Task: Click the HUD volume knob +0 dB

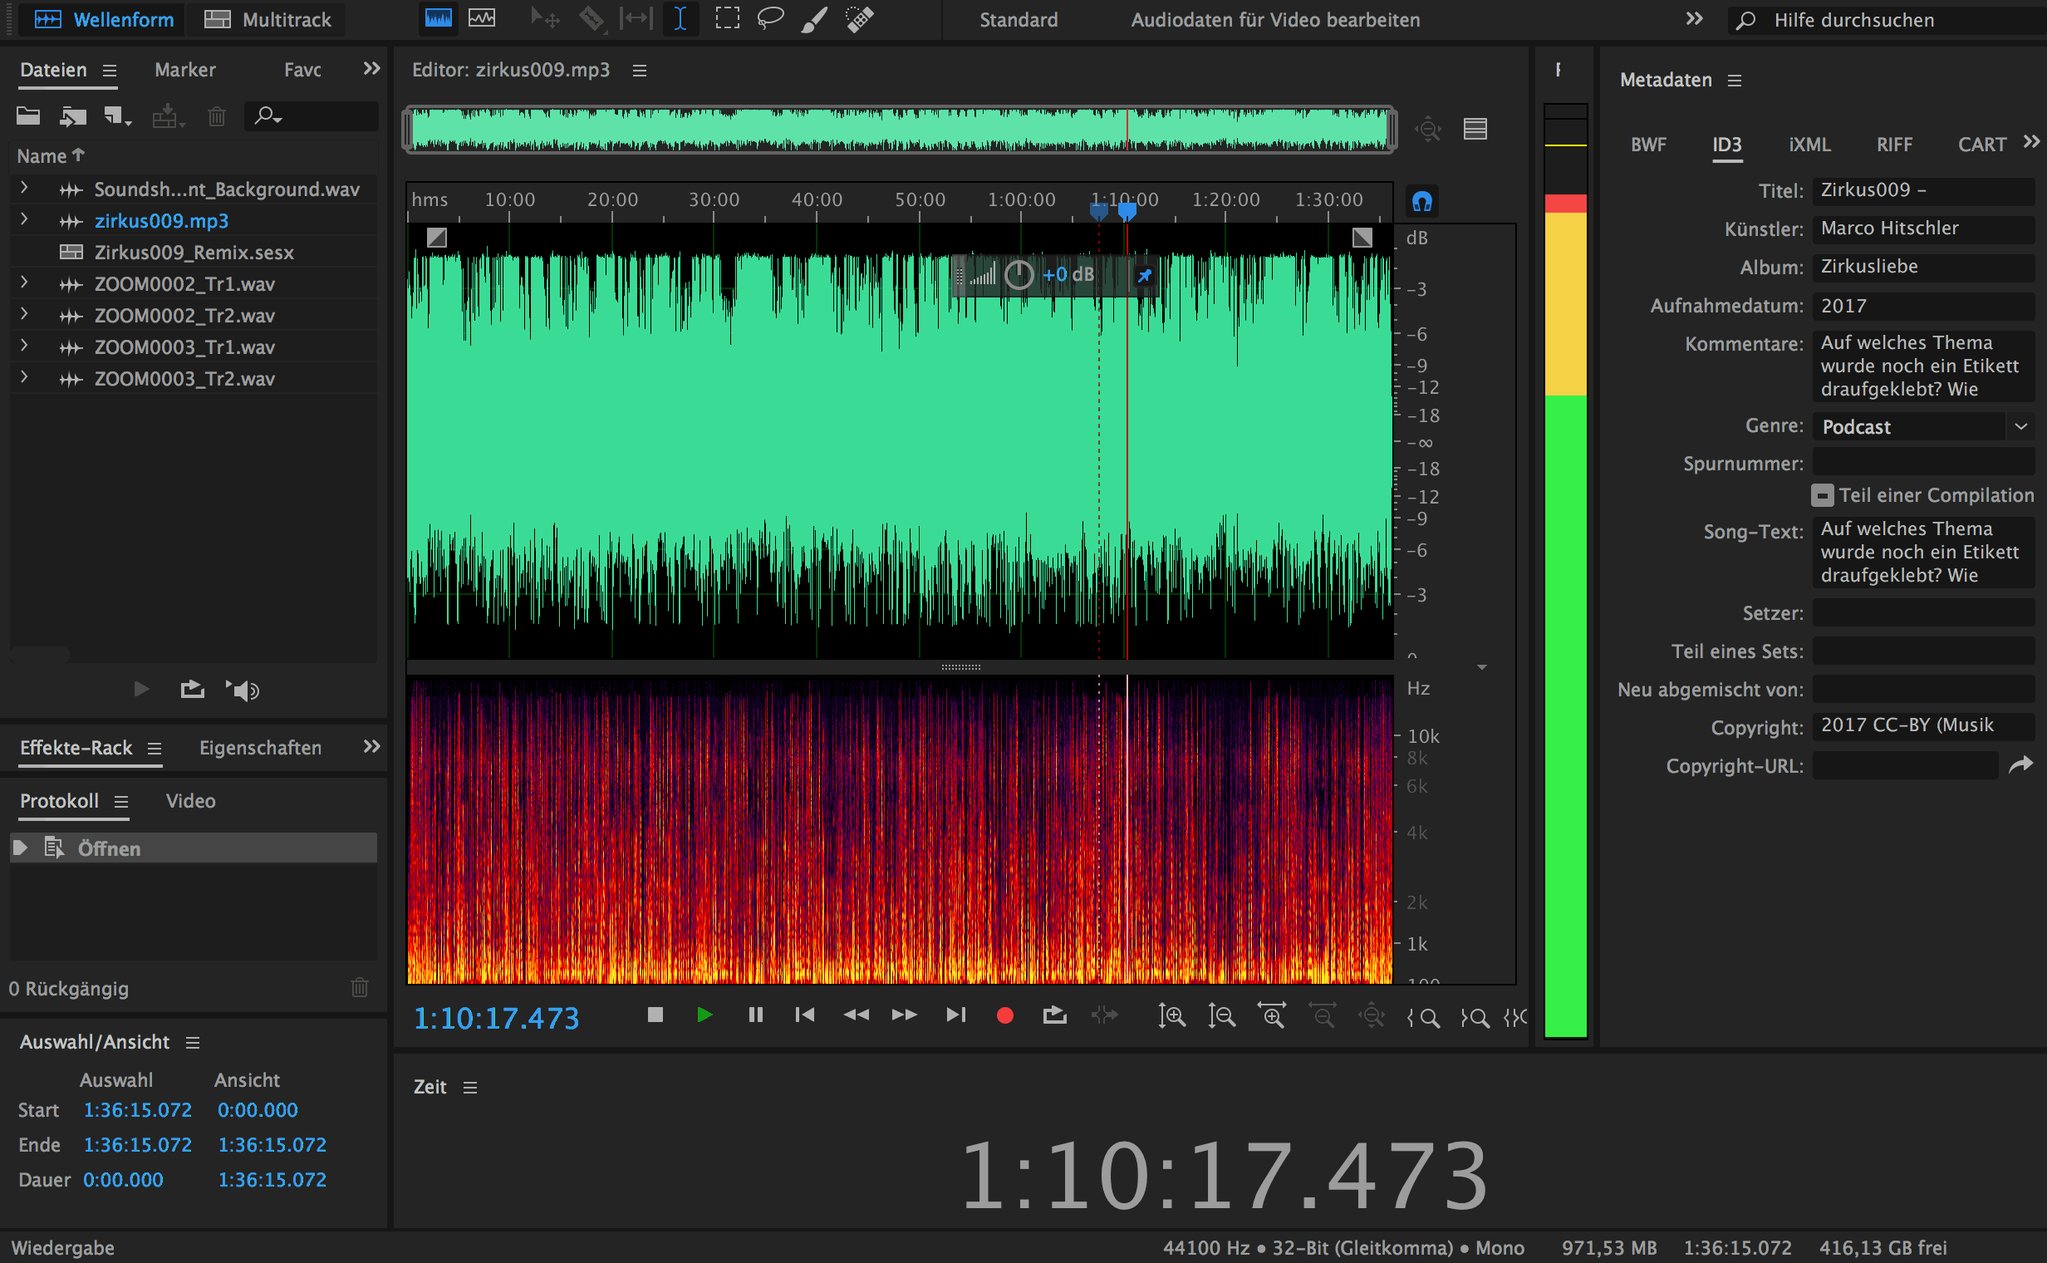Action: click(1018, 275)
